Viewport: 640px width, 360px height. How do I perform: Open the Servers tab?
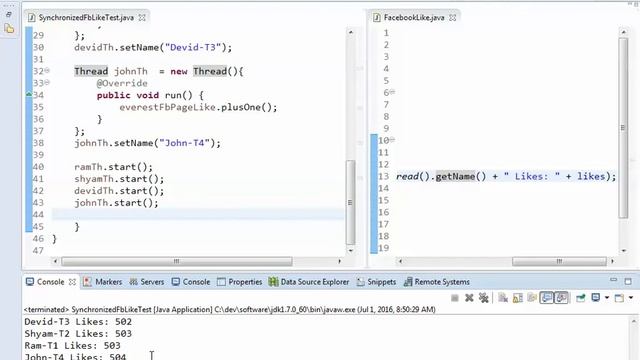(147, 282)
